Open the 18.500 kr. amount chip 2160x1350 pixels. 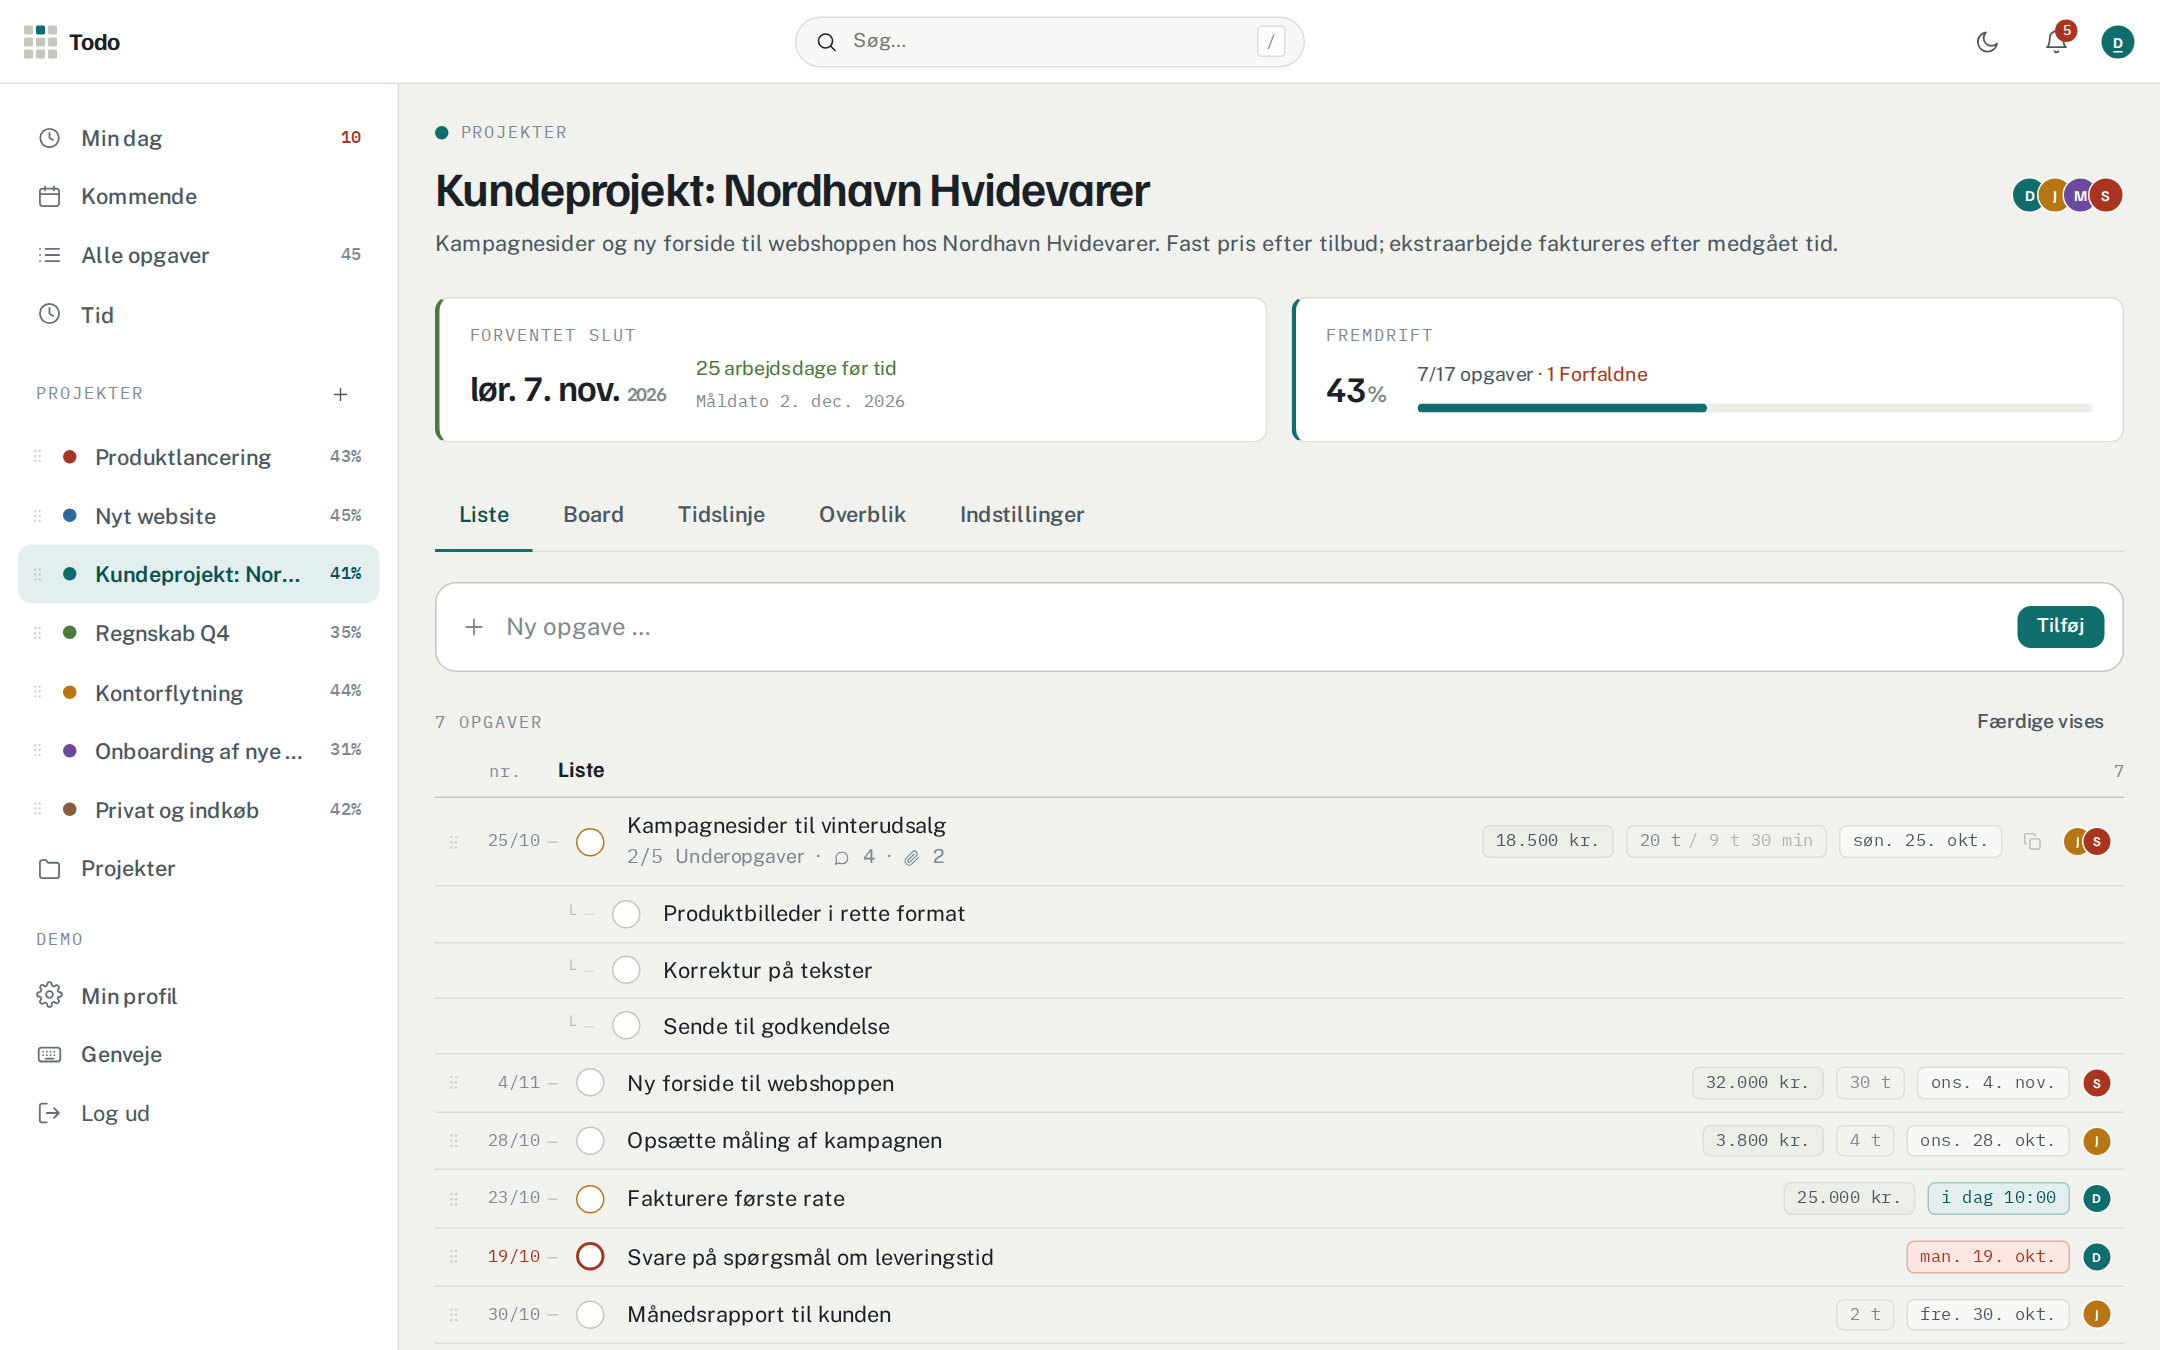[x=1547, y=841]
